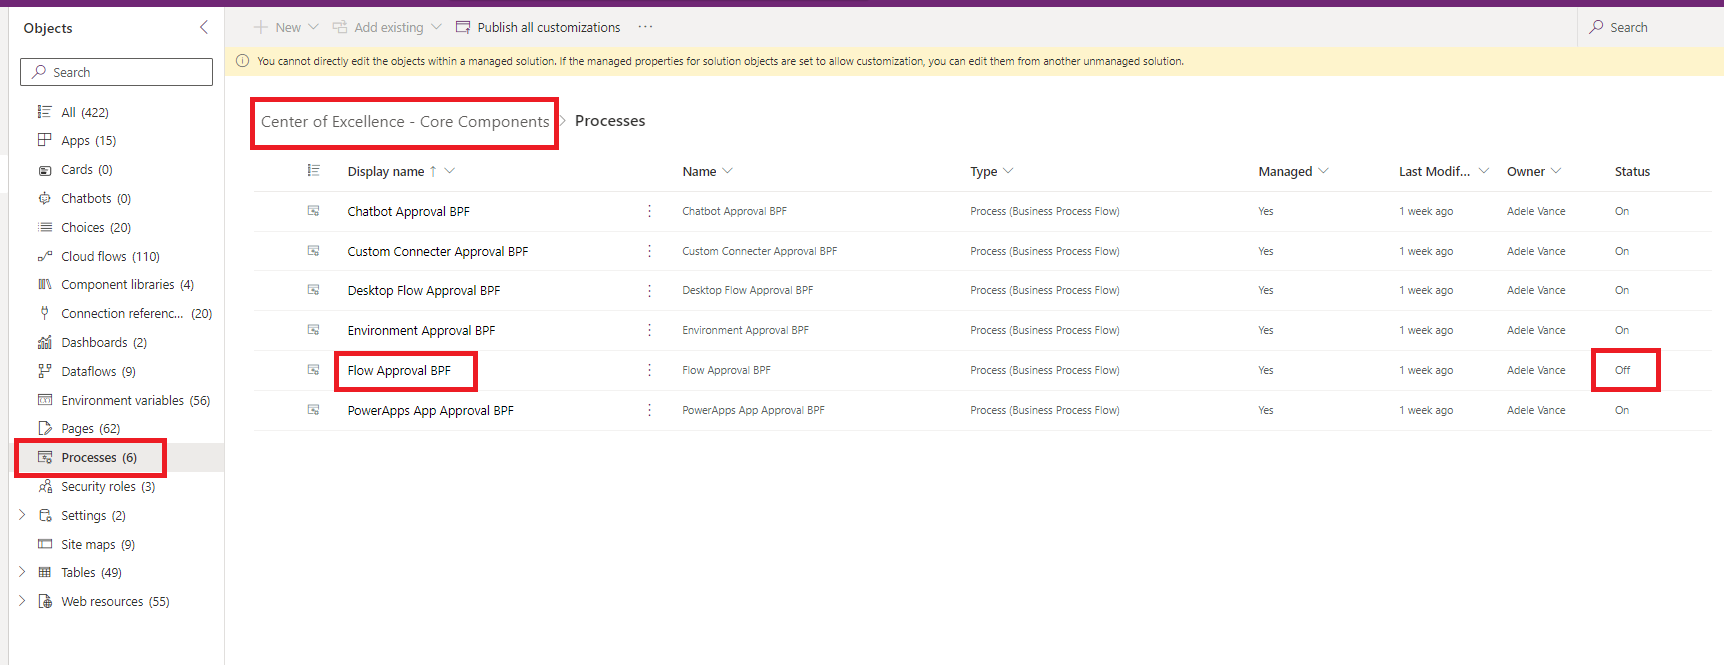Open the Custom Connecter Approval BPF process
The width and height of the screenshot is (1724, 665).
(x=438, y=251)
